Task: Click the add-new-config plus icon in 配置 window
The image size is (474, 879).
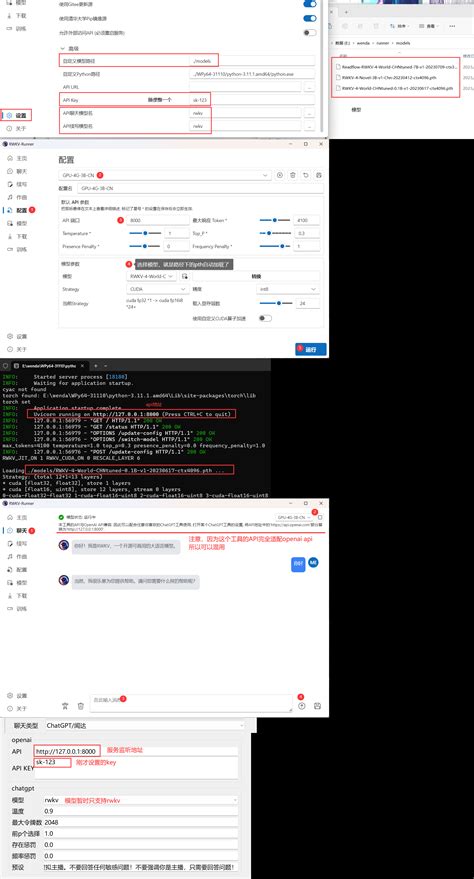Action: 280,175
